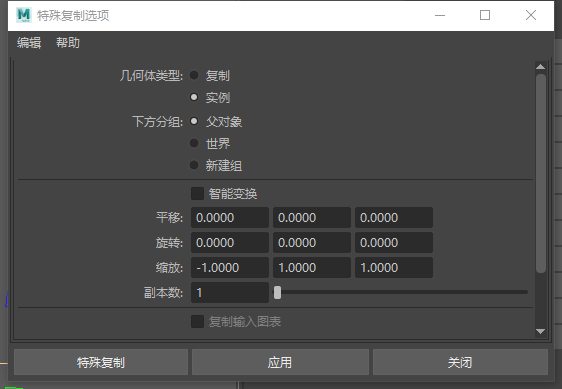Click the third 旋转 Z value field
The height and width of the screenshot is (389, 562).
coord(394,243)
